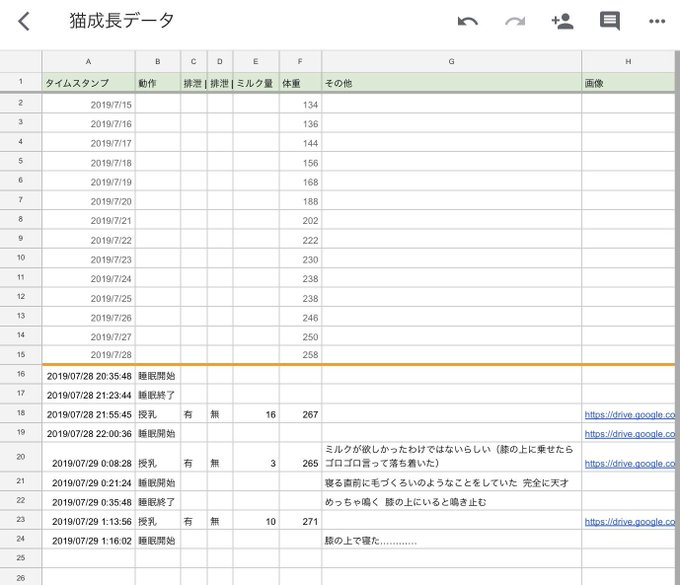680x585 pixels.
Task: Select the 2019/07/28 20:35:48 timestamp cell
Action: 88,376
